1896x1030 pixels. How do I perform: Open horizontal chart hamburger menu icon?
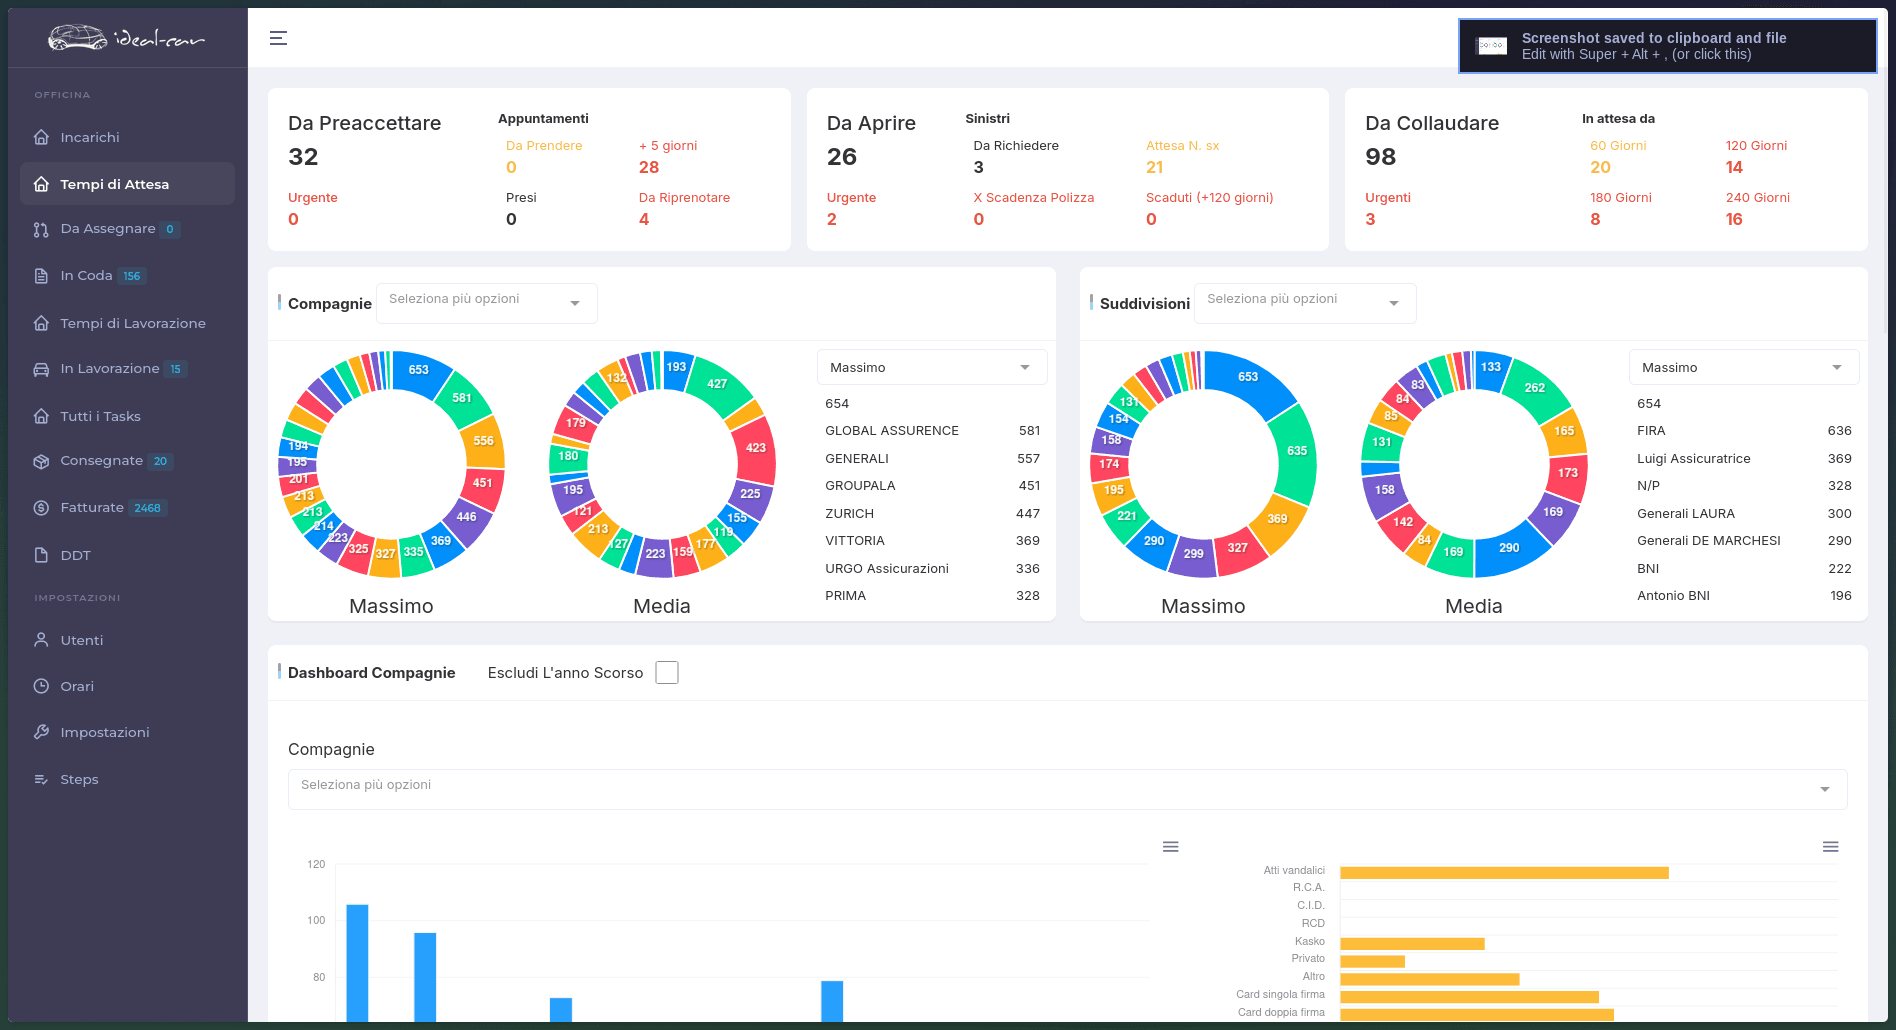1831,847
